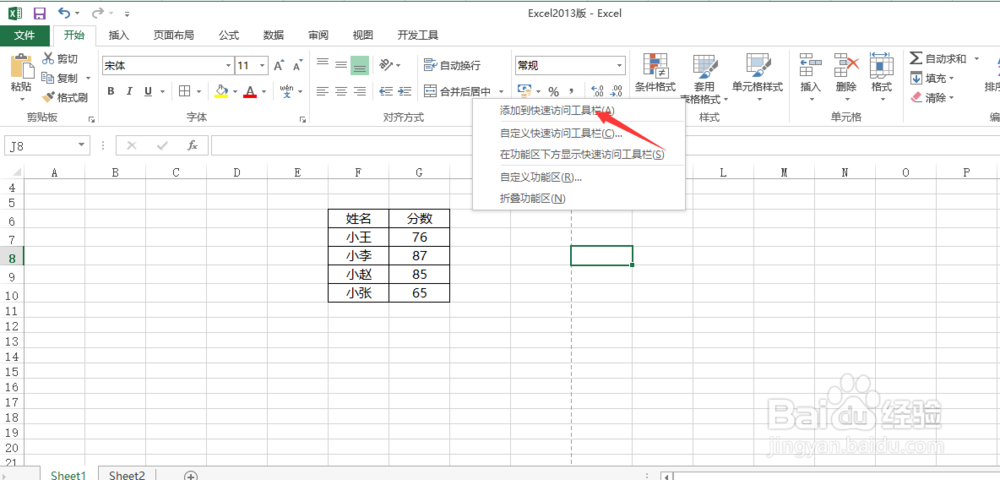The width and height of the screenshot is (1000, 480).
Task: Switch to the Data (数据) tab
Action: tap(274, 35)
